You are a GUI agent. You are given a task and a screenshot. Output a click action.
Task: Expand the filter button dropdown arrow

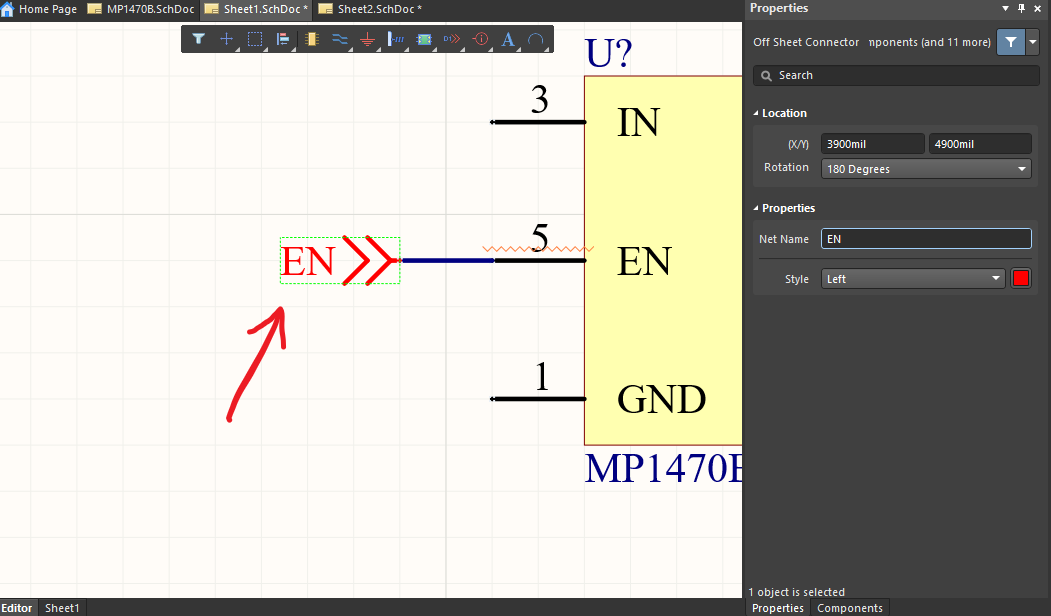click(x=1032, y=42)
